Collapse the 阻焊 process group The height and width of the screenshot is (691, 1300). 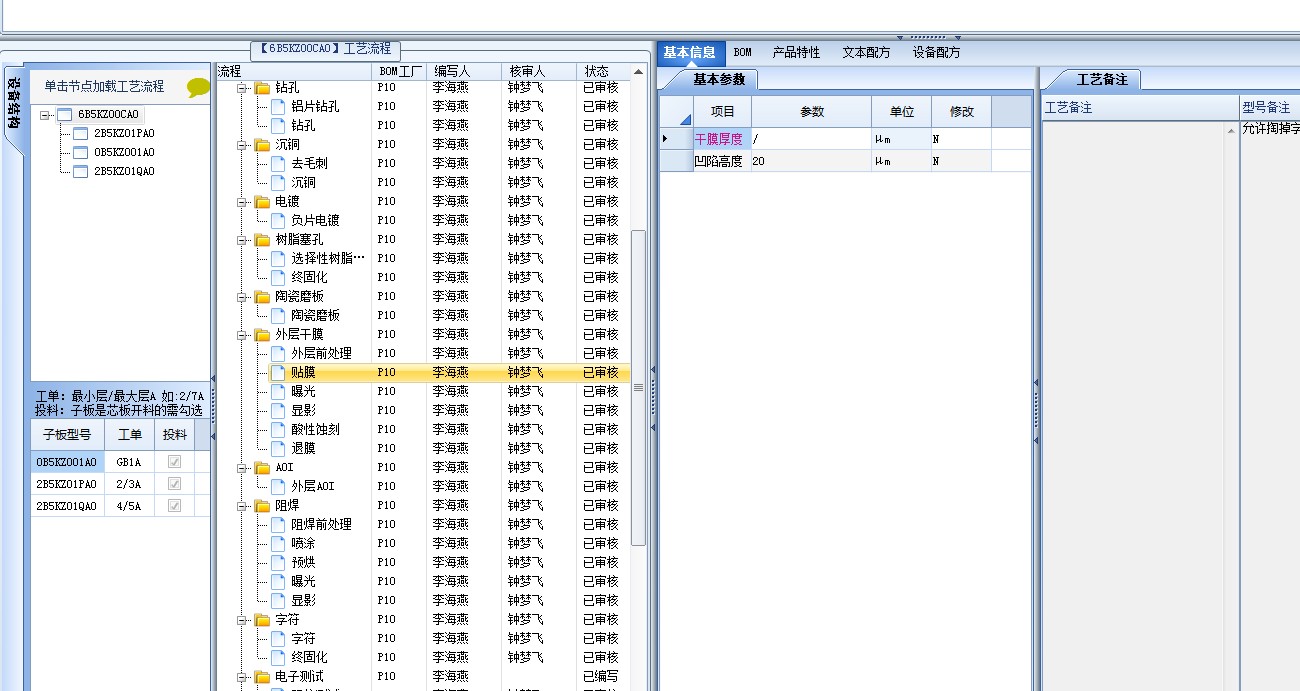[241, 506]
